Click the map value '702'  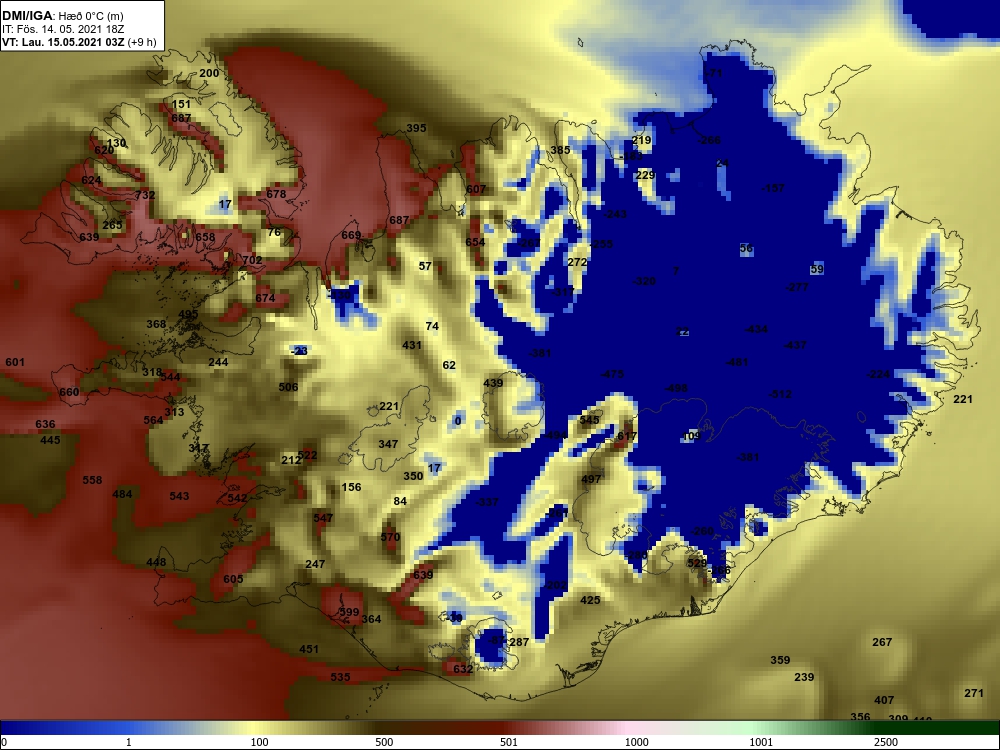pyautogui.click(x=253, y=260)
